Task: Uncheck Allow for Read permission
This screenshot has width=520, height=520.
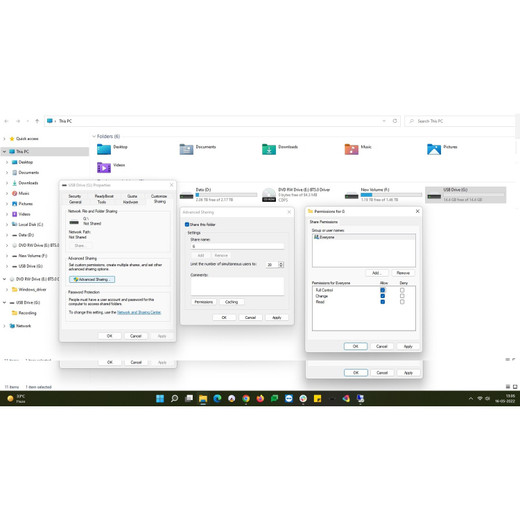Action: [x=383, y=302]
